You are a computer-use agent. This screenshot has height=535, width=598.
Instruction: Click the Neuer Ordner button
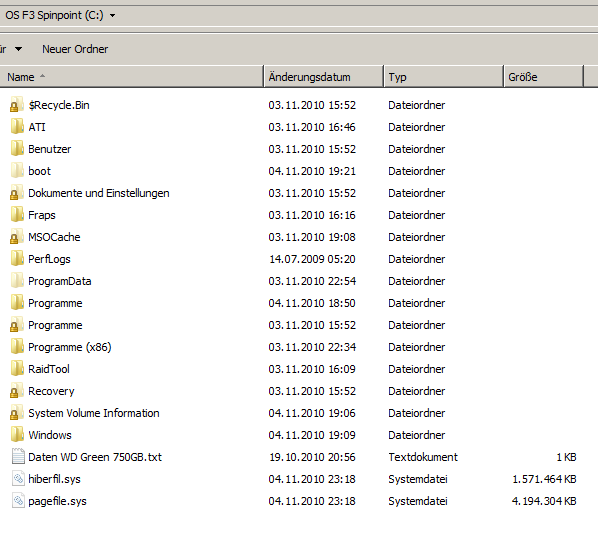click(75, 49)
